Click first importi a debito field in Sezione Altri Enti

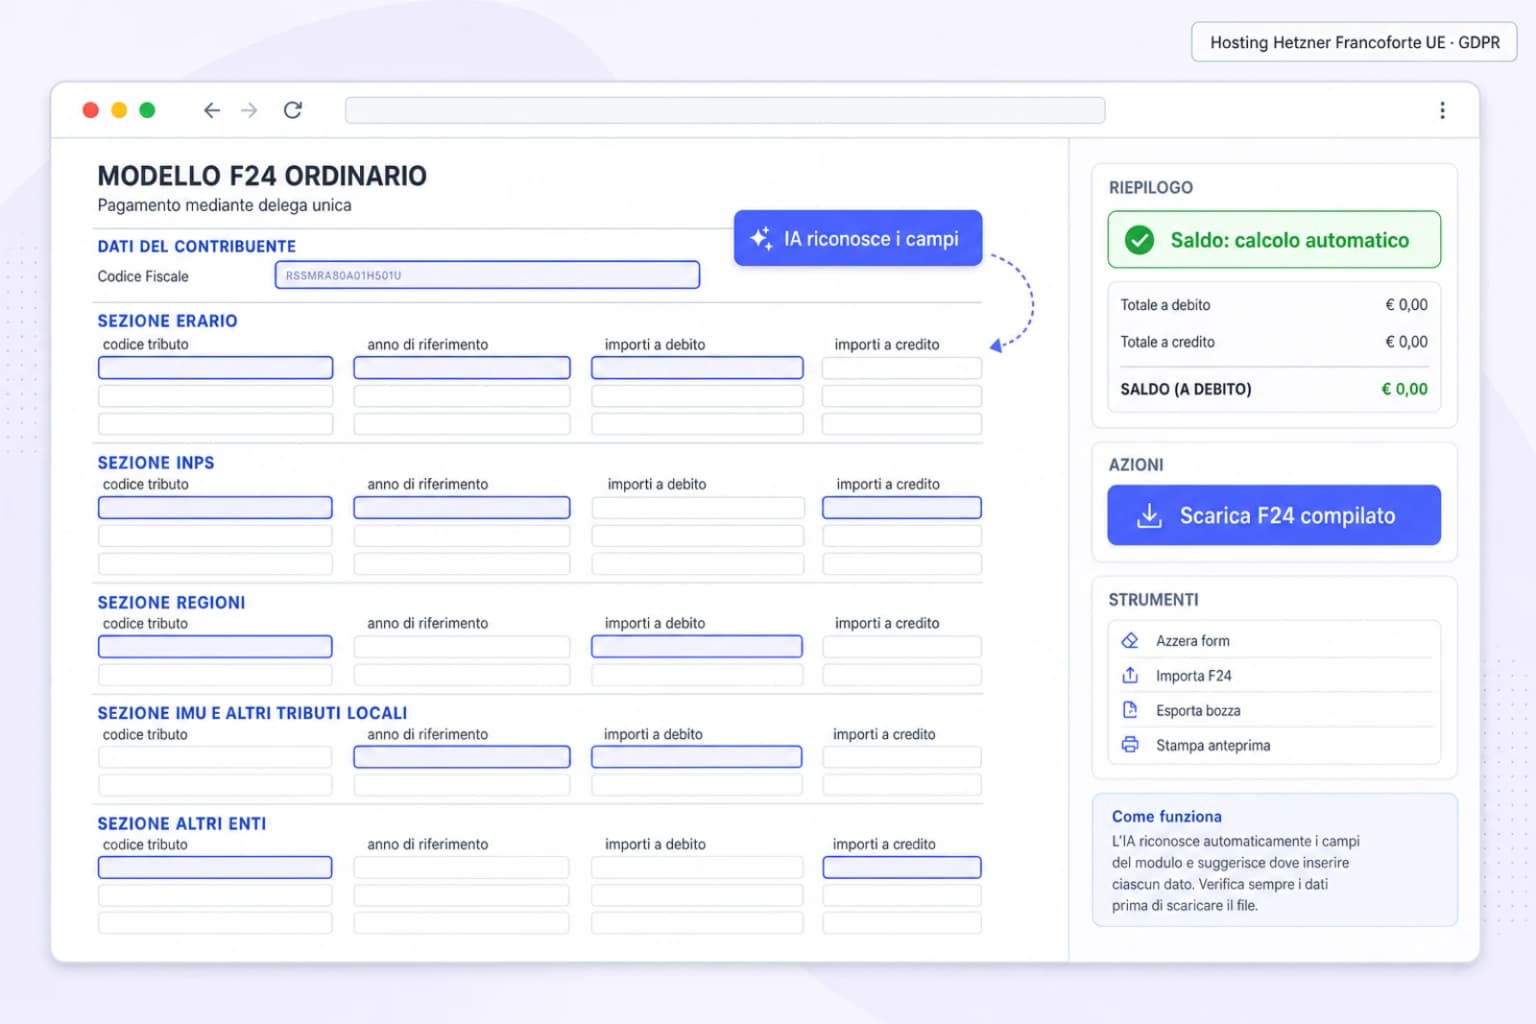pyautogui.click(x=697, y=867)
